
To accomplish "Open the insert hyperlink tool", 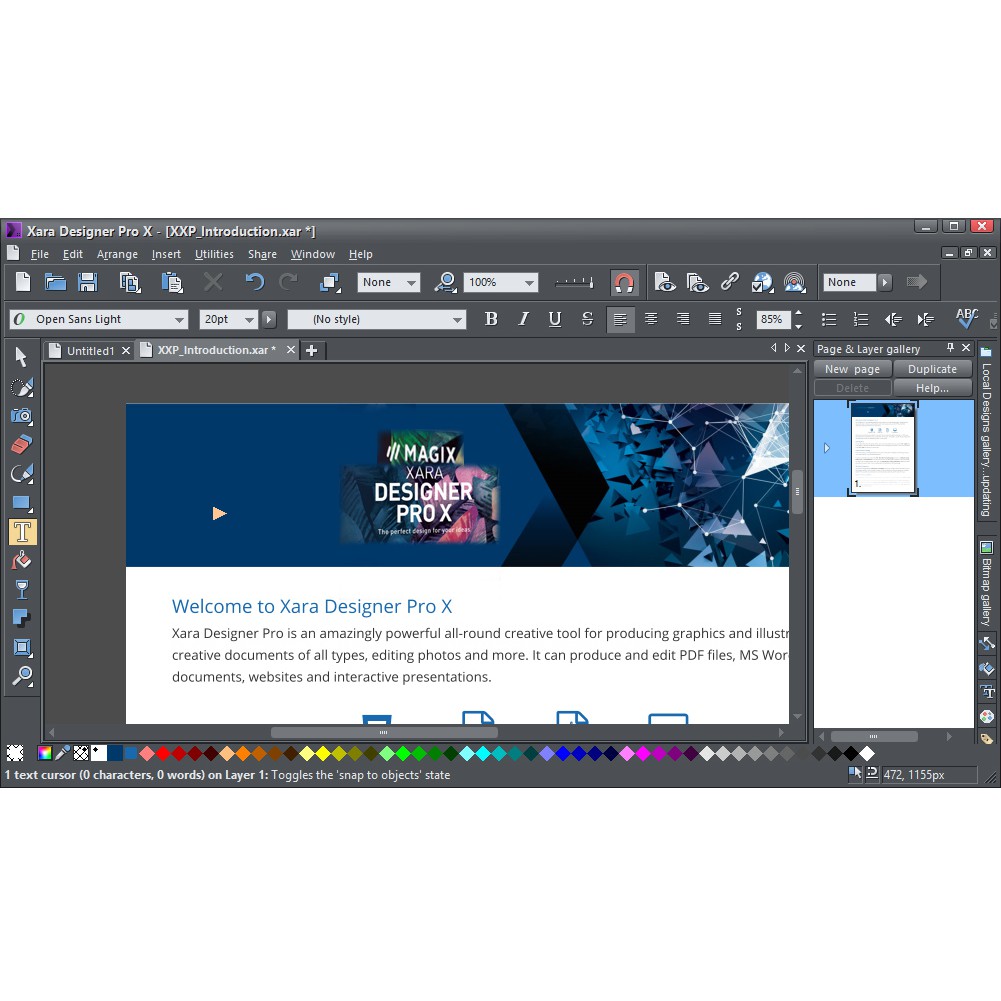I will tap(731, 281).
